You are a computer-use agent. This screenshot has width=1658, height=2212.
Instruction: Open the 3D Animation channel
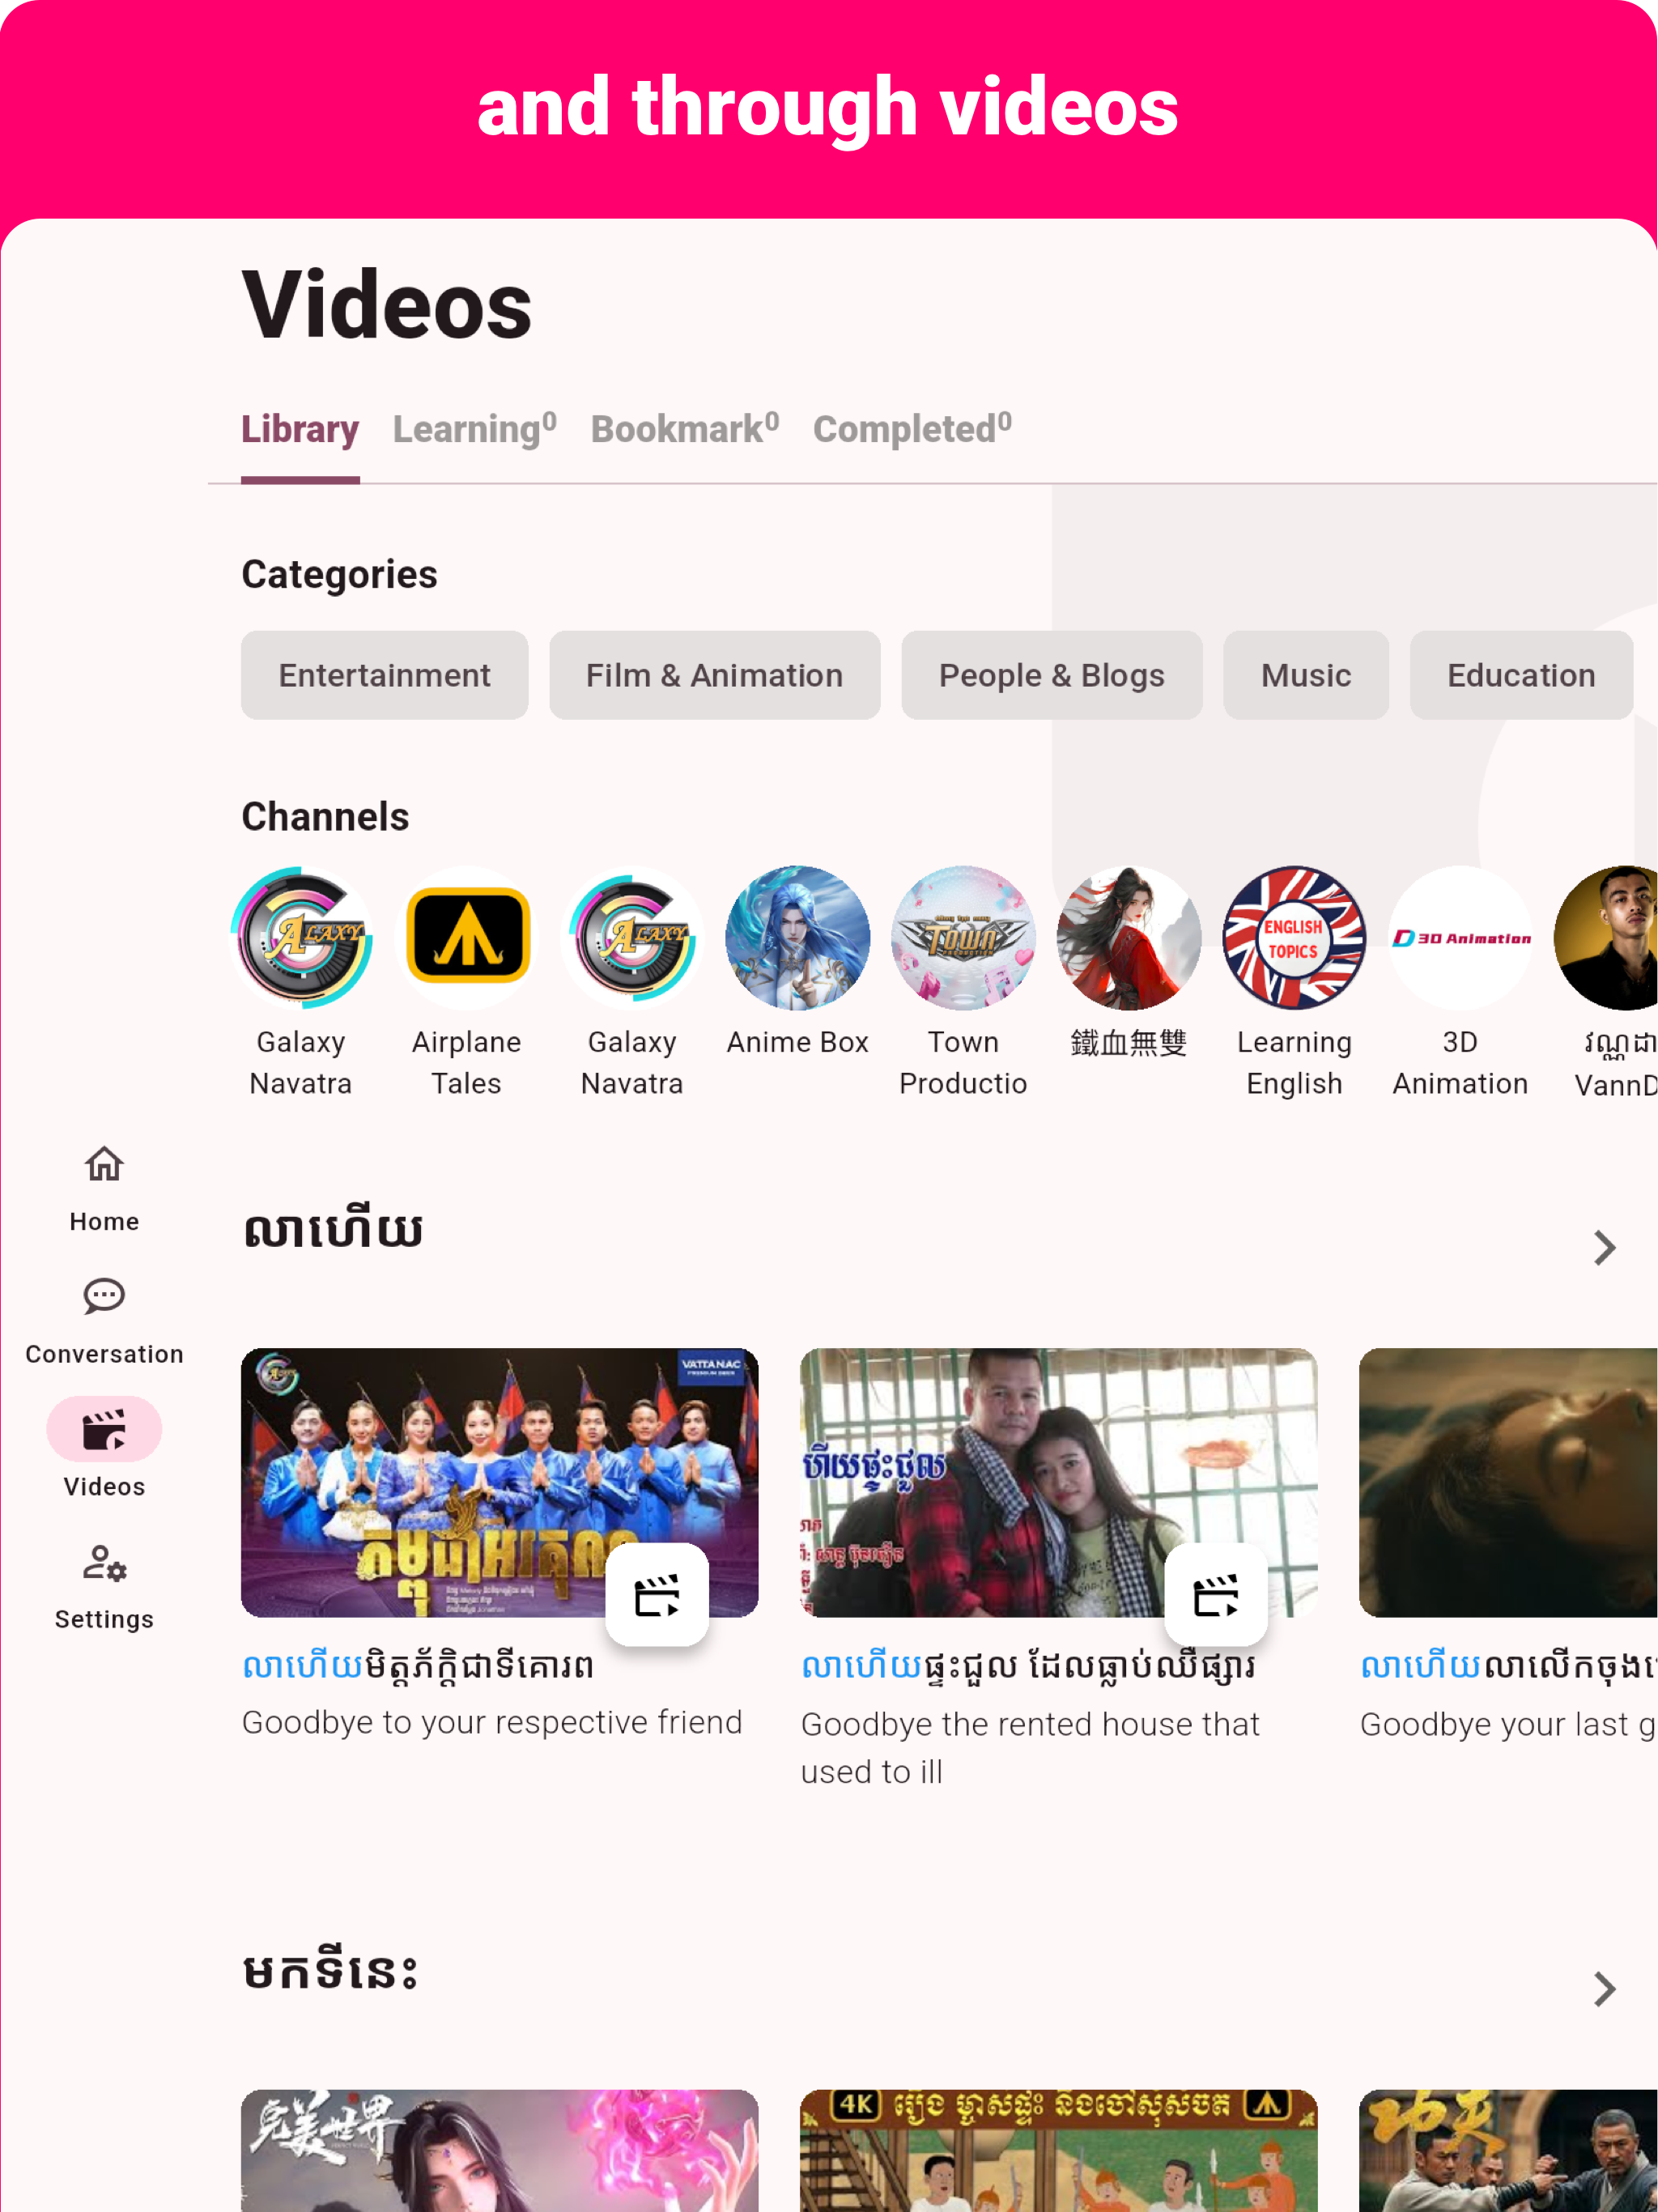pos(1460,937)
